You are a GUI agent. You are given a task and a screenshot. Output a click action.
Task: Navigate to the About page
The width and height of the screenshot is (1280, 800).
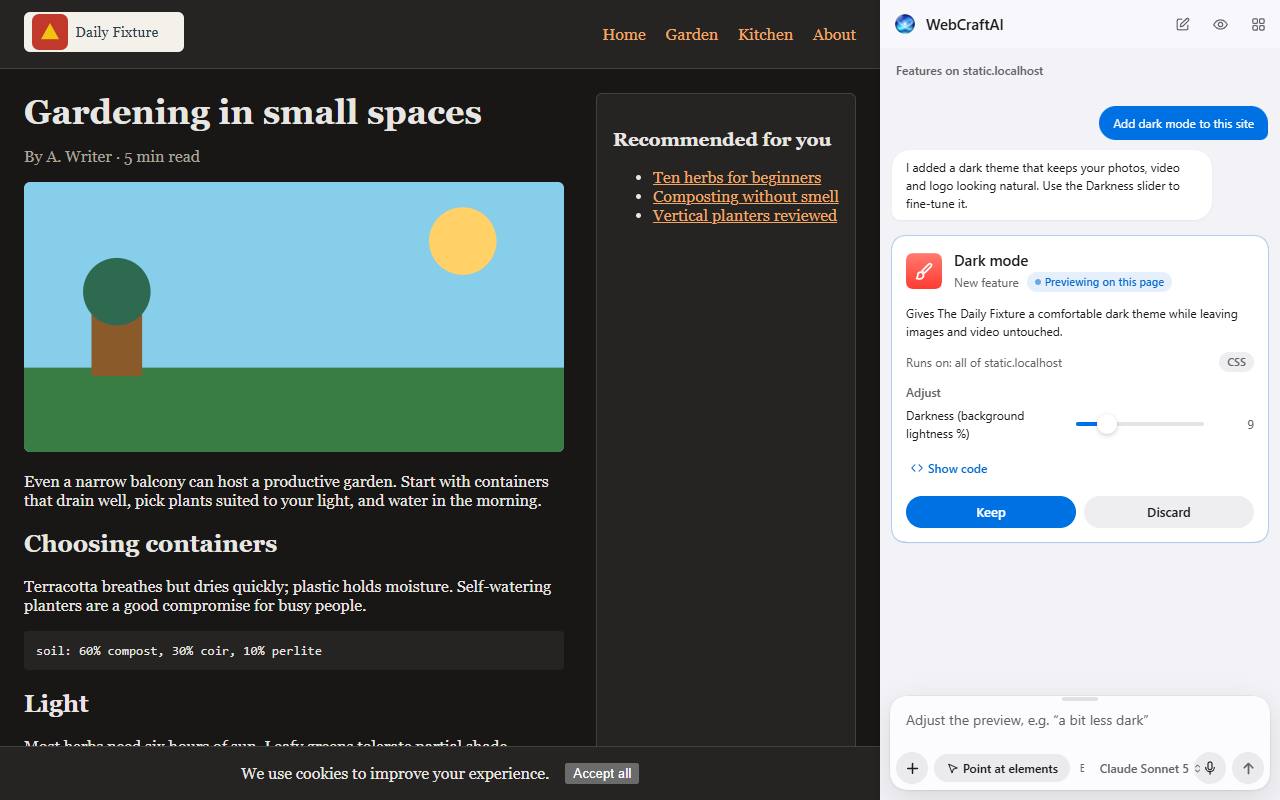(x=835, y=34)
